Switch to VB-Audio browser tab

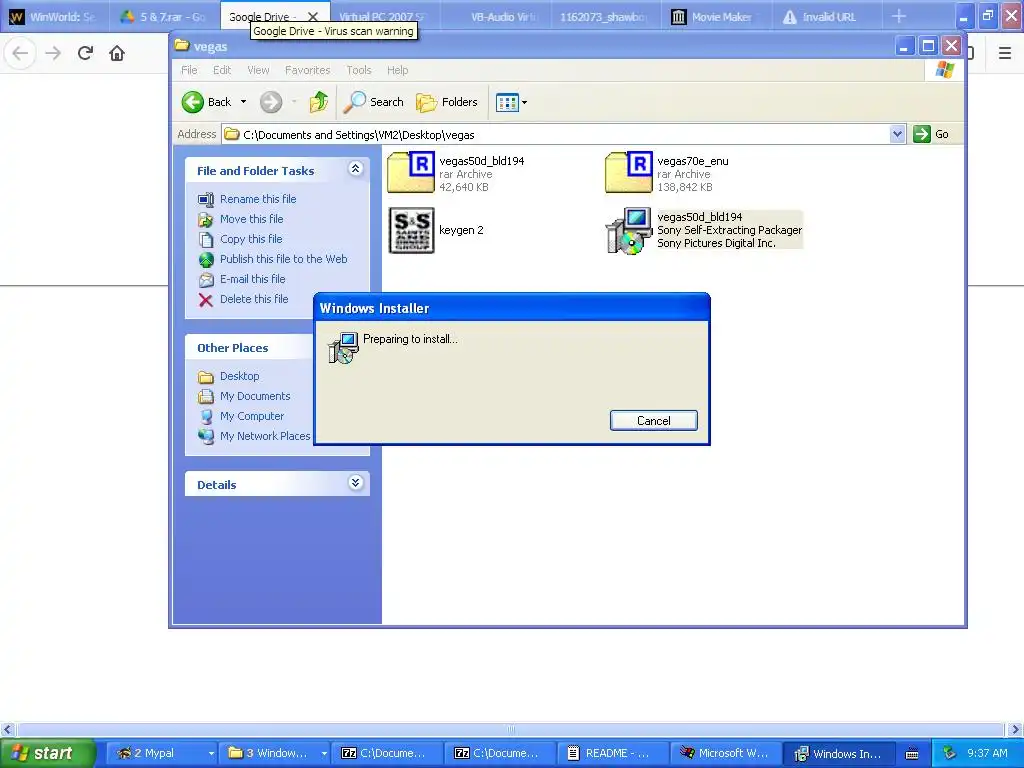[495, 17]
